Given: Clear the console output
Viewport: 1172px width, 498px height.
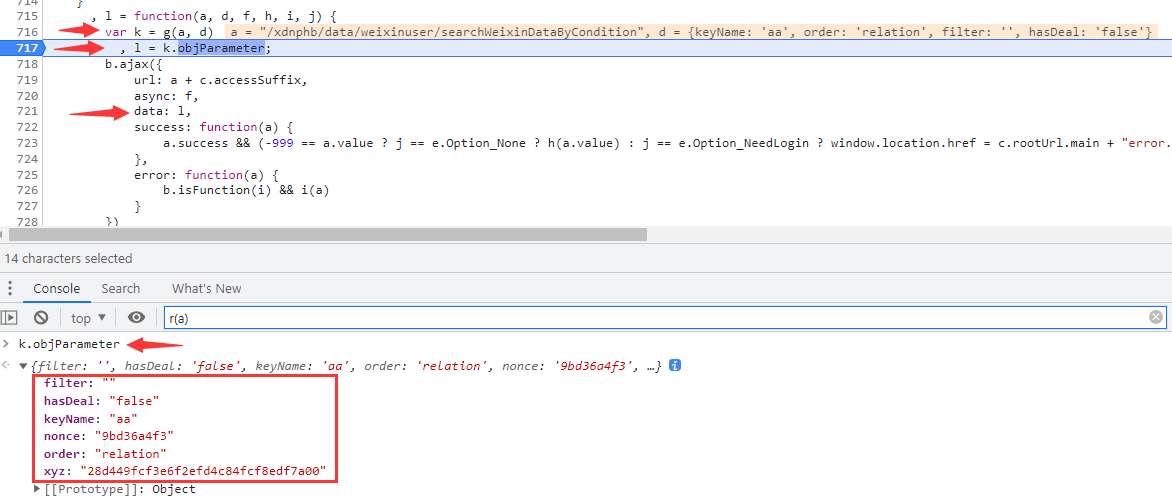Looking at the screenshot, I should 41,318.
